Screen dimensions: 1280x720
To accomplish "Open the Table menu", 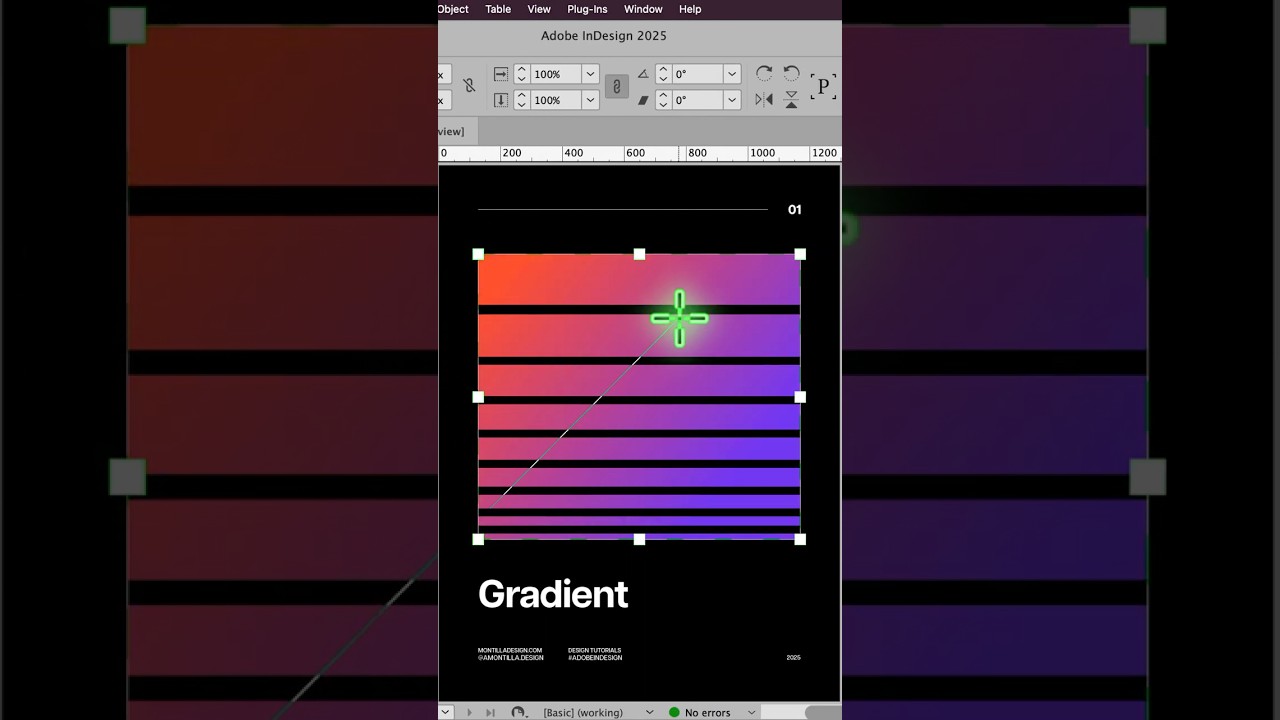I will pyautogui.click(x=498, y=9).
